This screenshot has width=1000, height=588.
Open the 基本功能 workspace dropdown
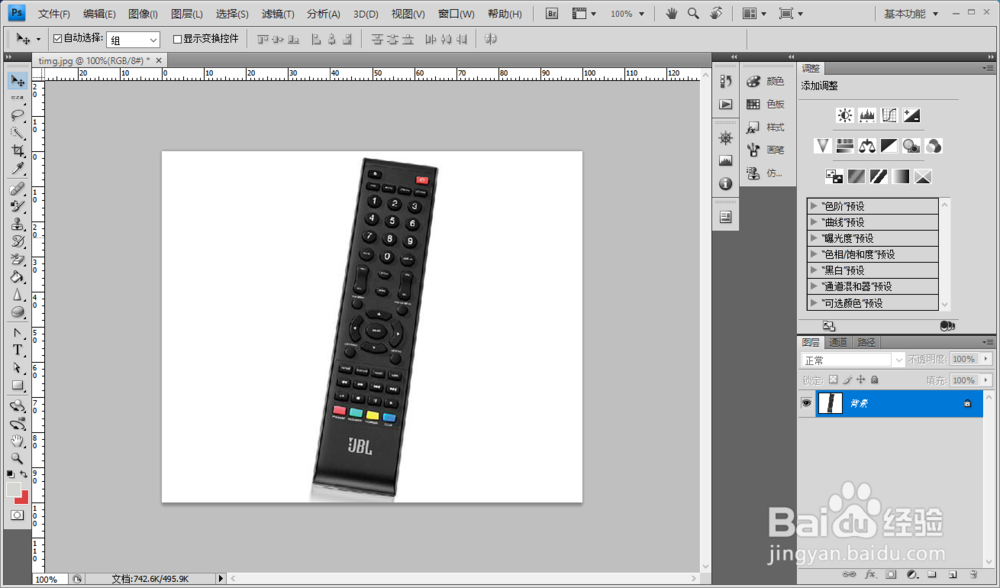[911, 13]
